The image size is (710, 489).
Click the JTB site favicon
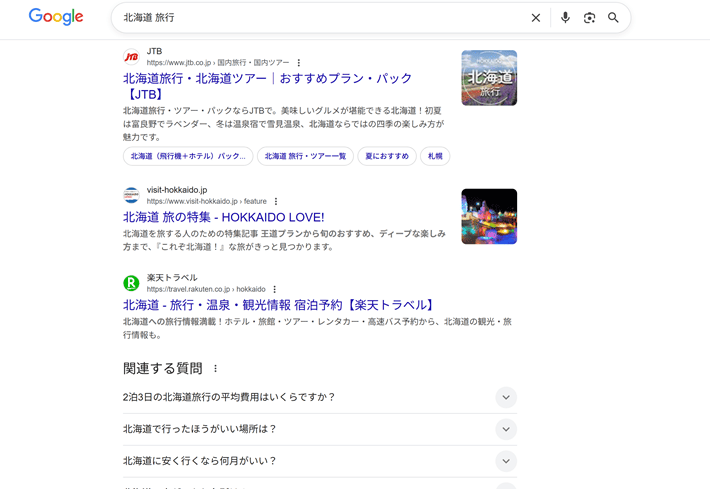[131, 57]
